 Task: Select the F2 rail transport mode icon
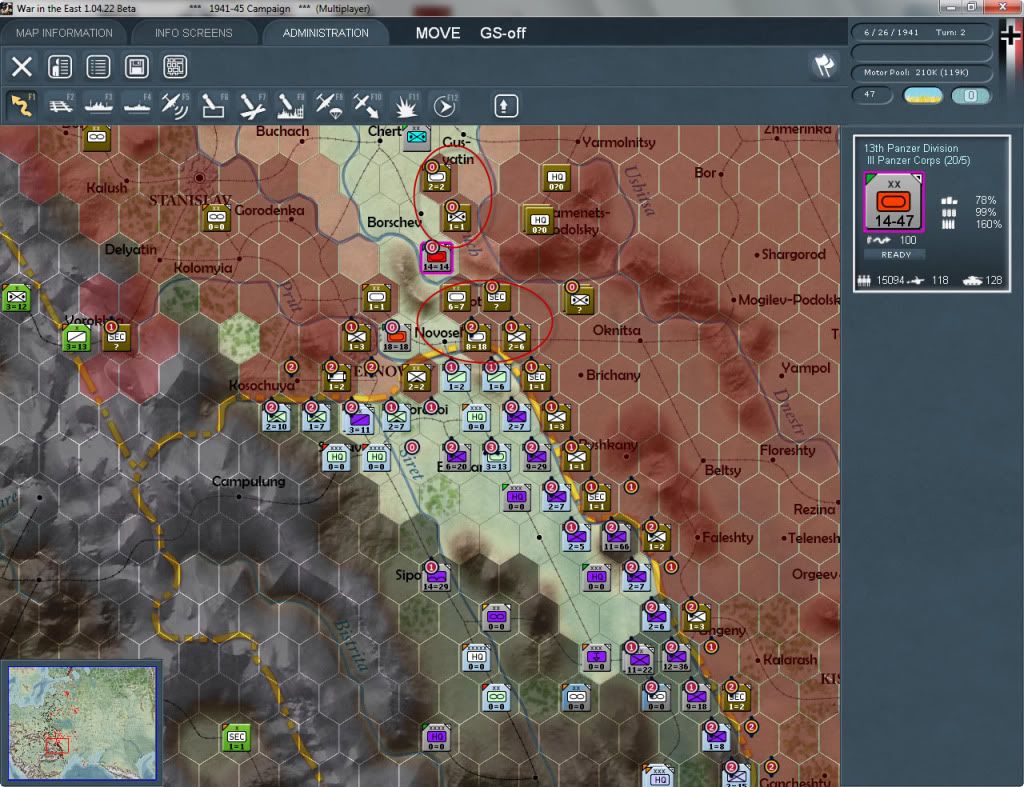[x=61, y=105]
